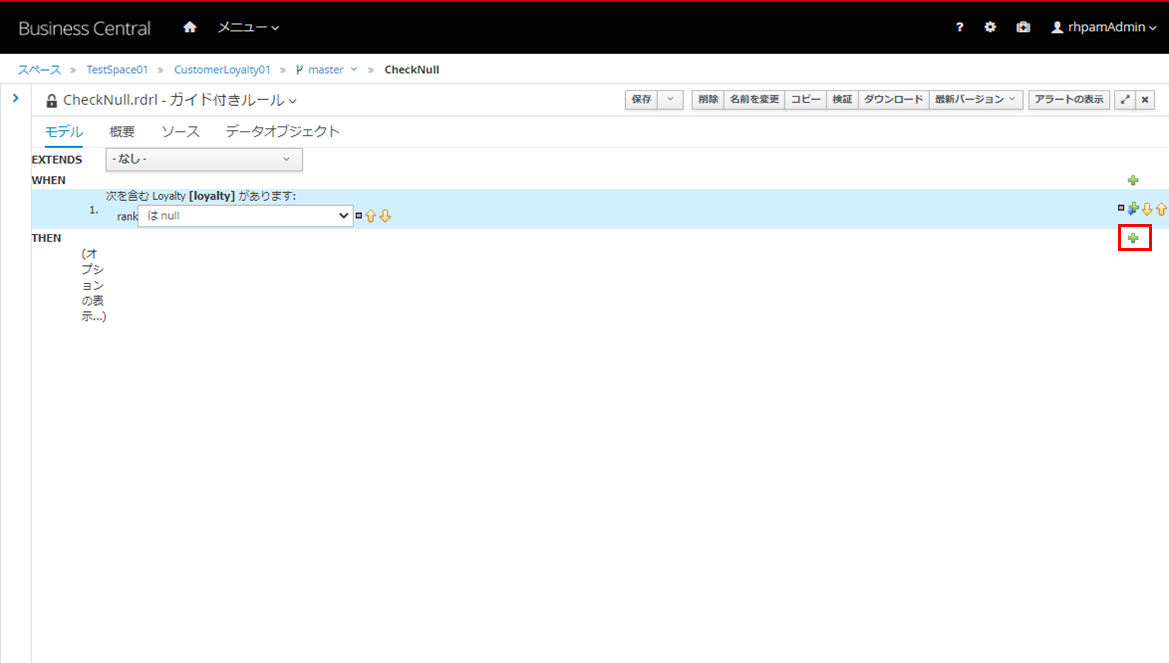Open the help question mark icon
The height and width of the screenshot is (663, 1169).
pyautogui.click(x=960, y=27)
